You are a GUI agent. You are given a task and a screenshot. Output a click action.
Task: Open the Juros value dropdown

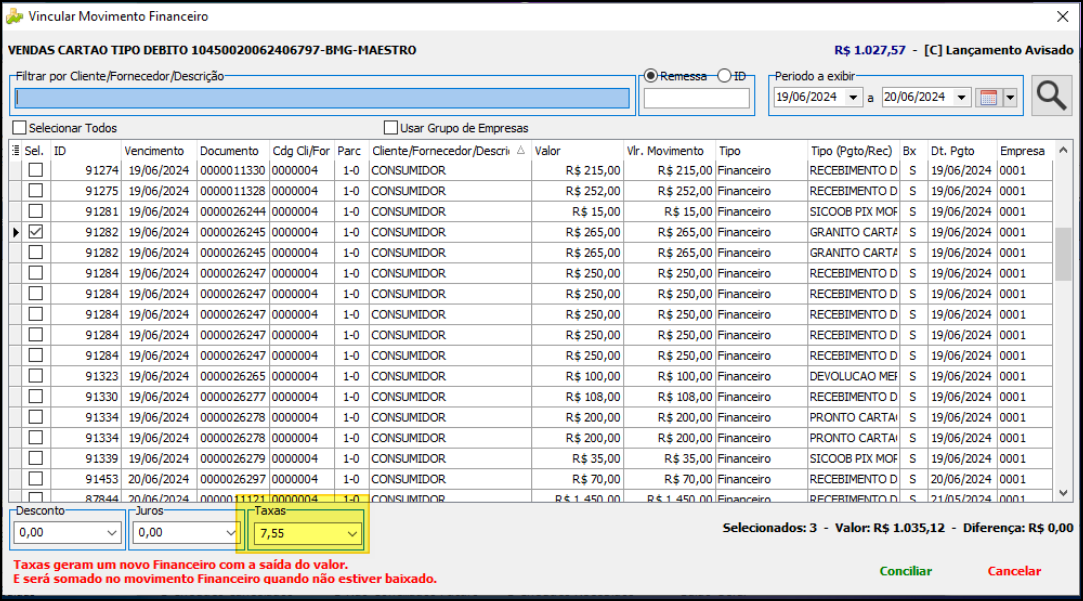[x=230, y=533]
